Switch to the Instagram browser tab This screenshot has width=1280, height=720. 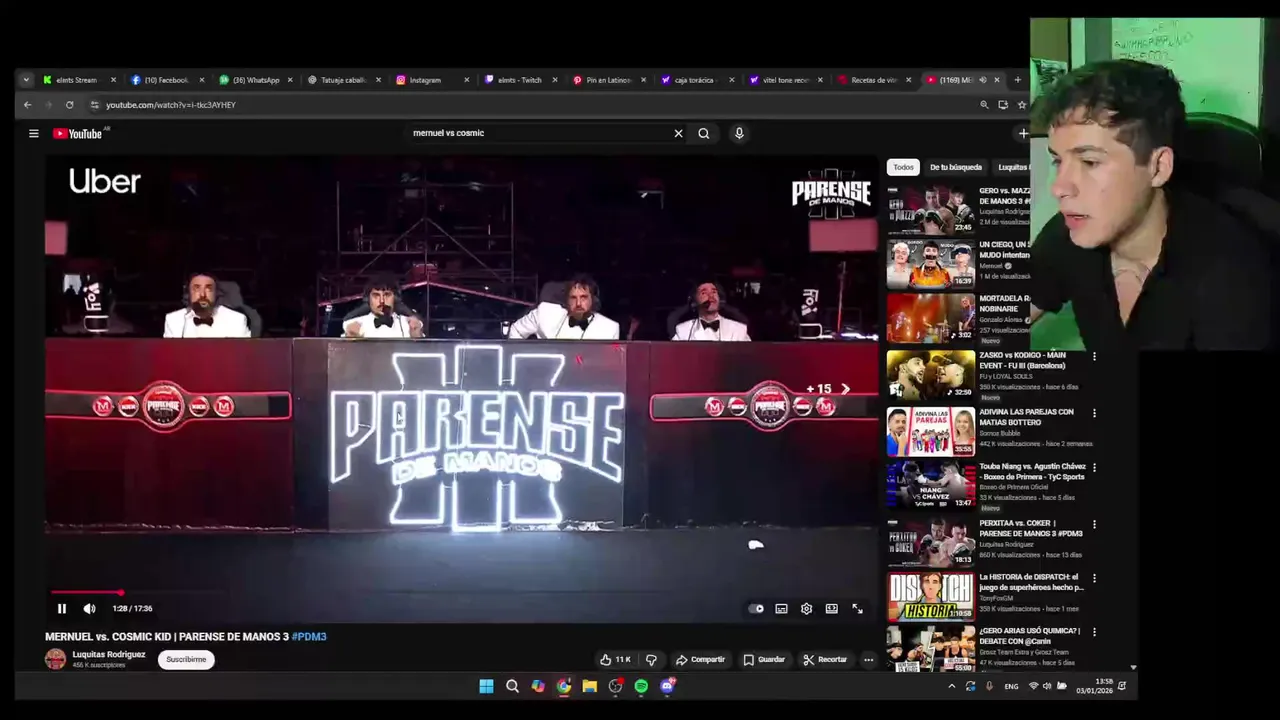tap(425, 80)
